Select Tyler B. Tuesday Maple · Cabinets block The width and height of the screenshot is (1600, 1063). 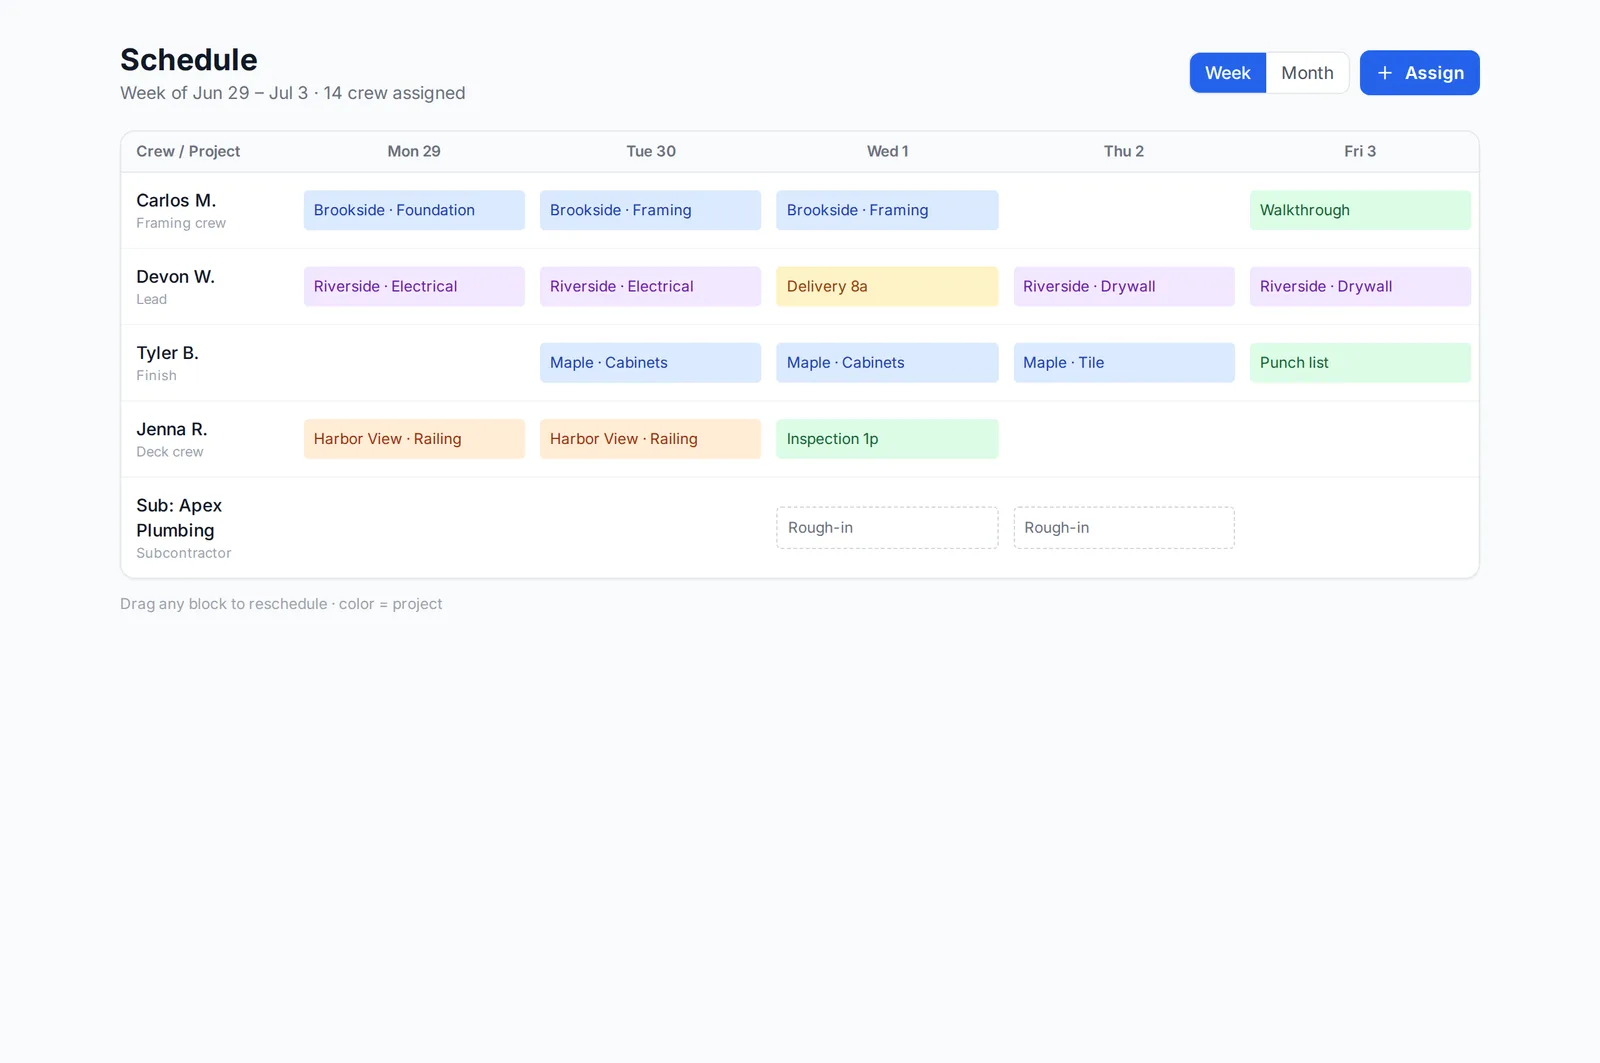click(x=650, y=363)
